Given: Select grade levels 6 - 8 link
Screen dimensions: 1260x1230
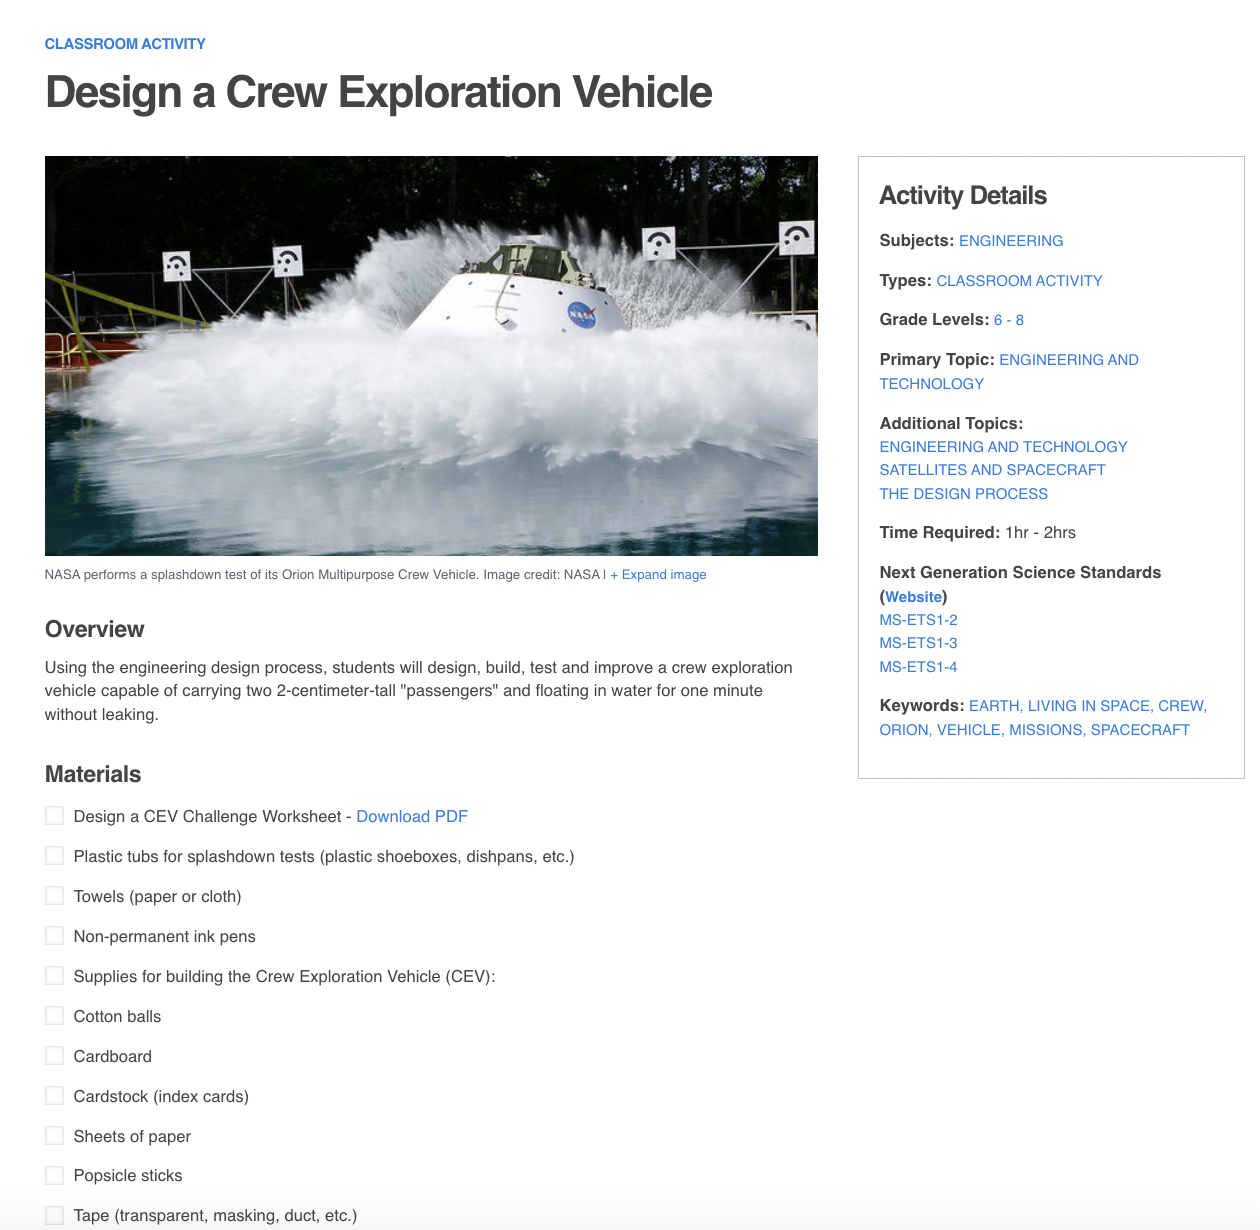Looking at the screenshot, I should [1007, 319].
